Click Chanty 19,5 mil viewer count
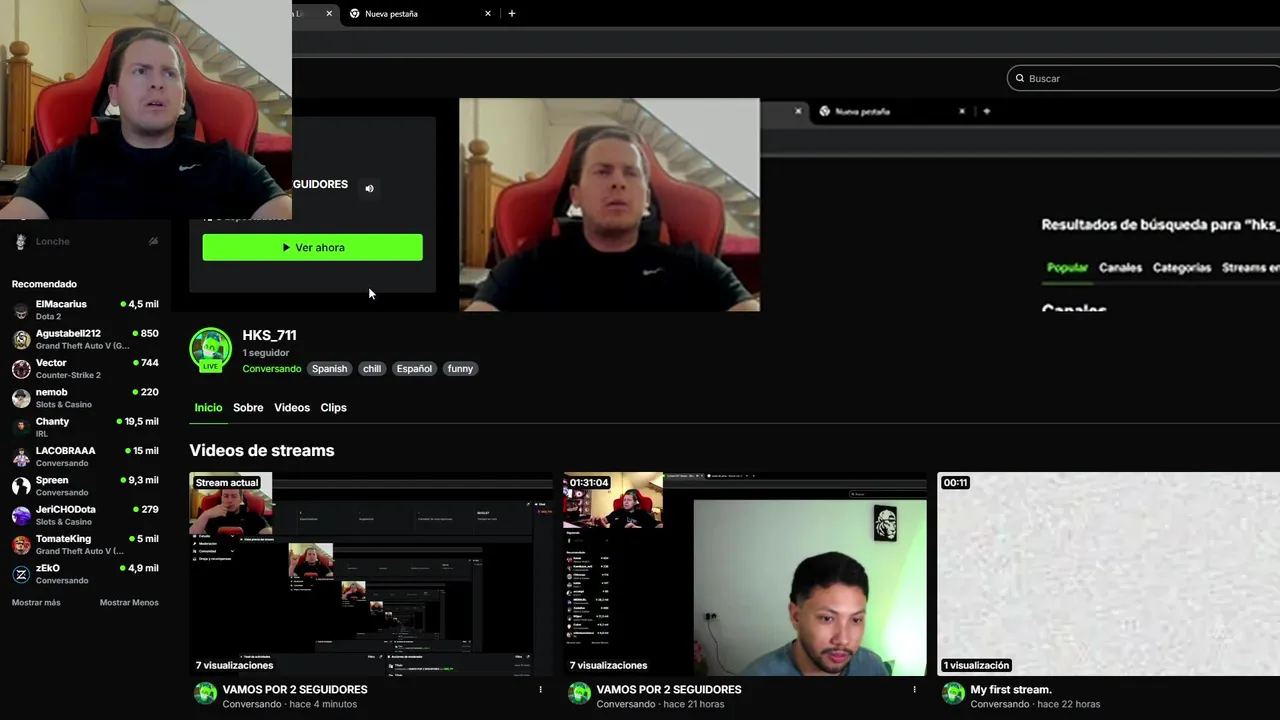The width and height of the screenshot is (1280, 720). click(138, 421)
